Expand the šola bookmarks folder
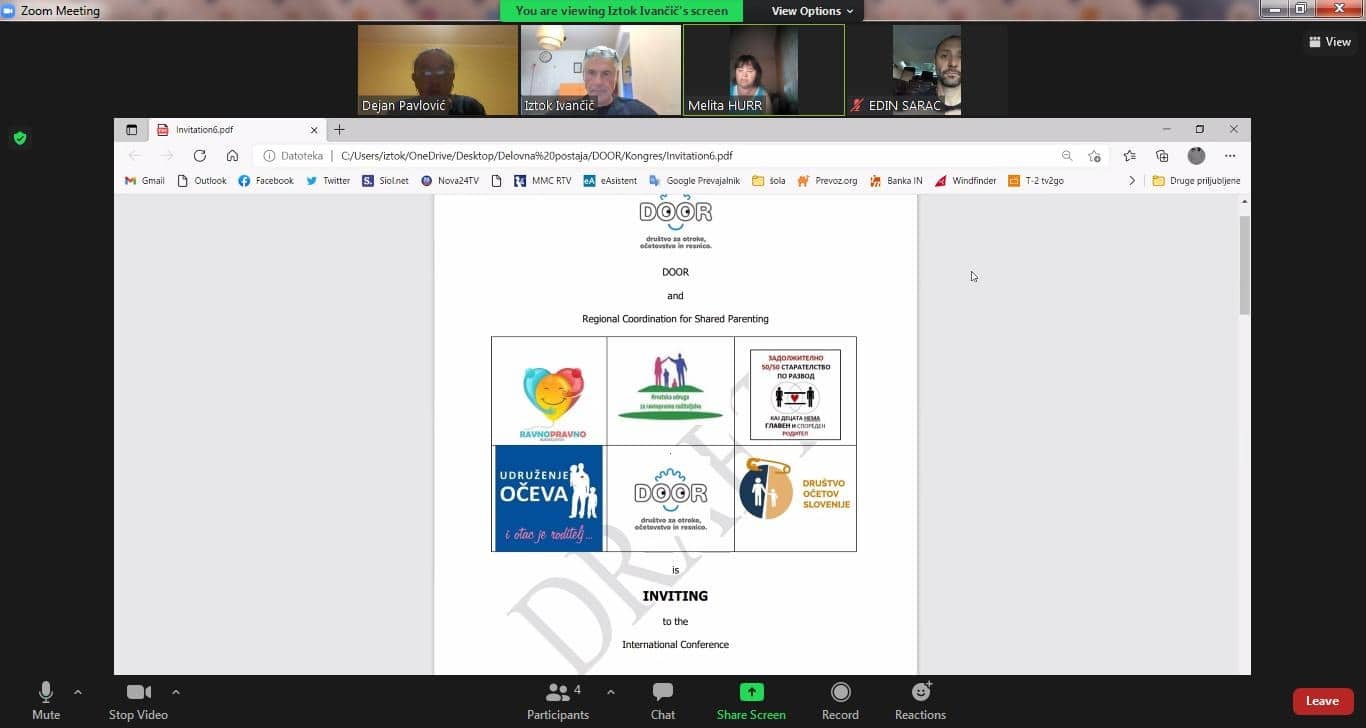Screen dimensions: 1366x728 pos(769,181)
